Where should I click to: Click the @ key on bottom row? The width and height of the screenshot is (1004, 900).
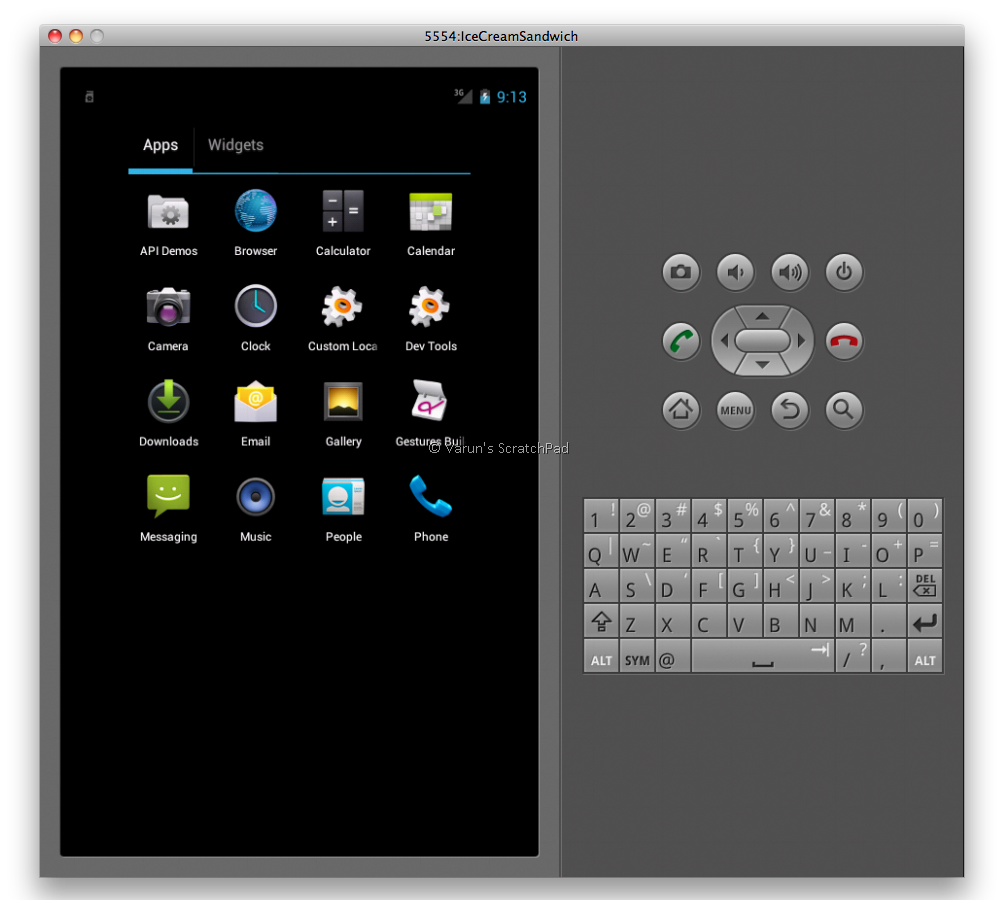click(x=673, y=656)
